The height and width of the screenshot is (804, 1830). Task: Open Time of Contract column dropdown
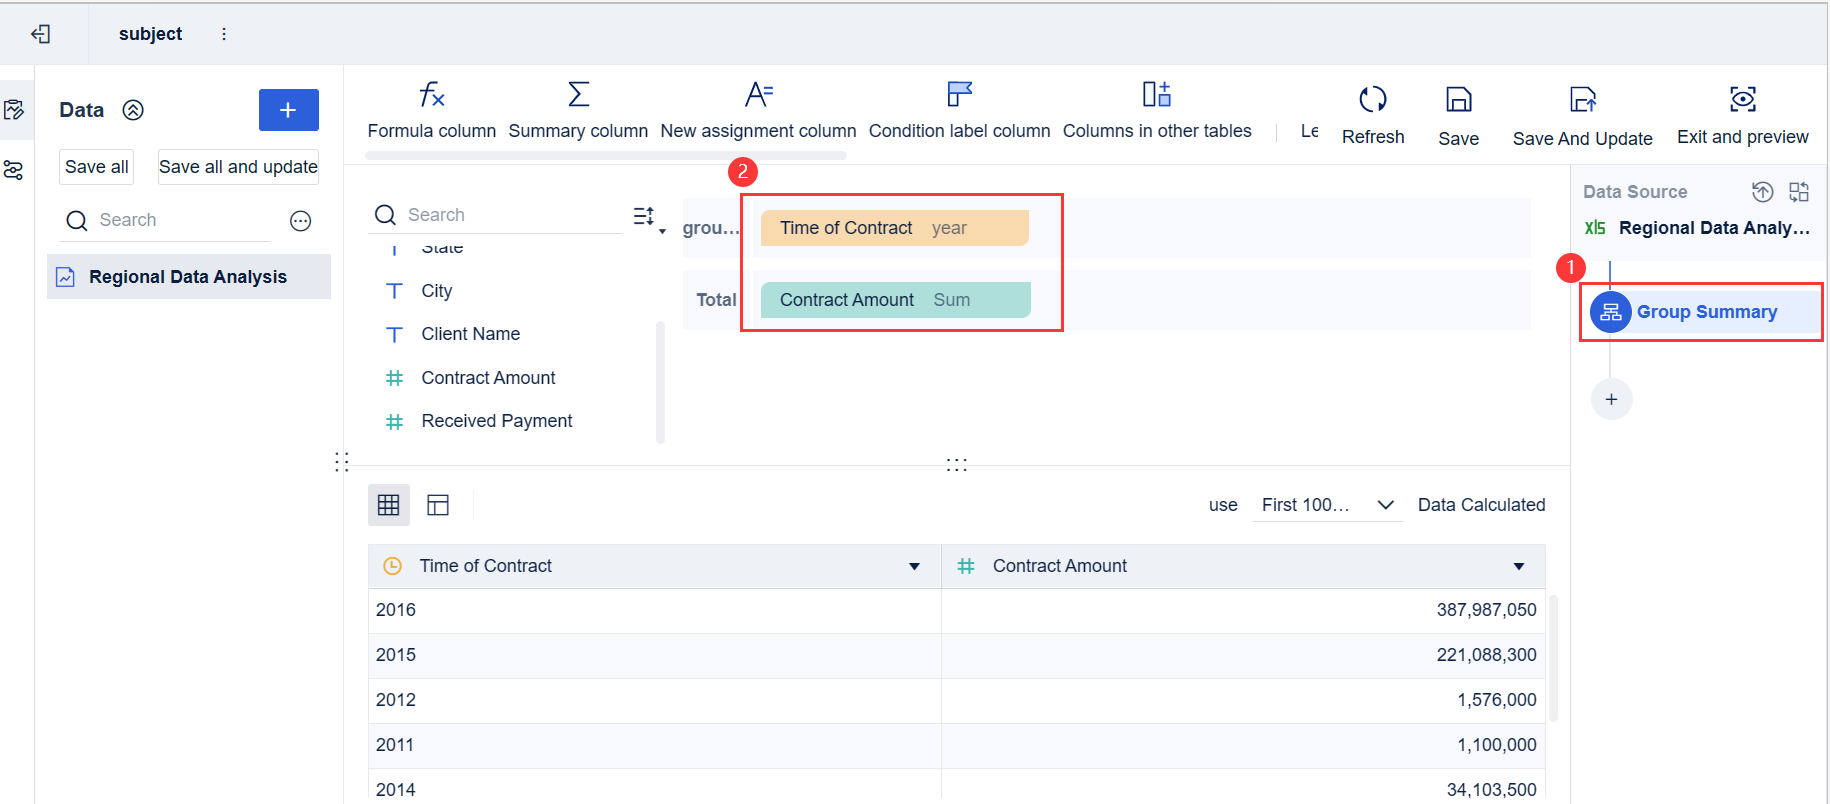(x=914, y=567)
